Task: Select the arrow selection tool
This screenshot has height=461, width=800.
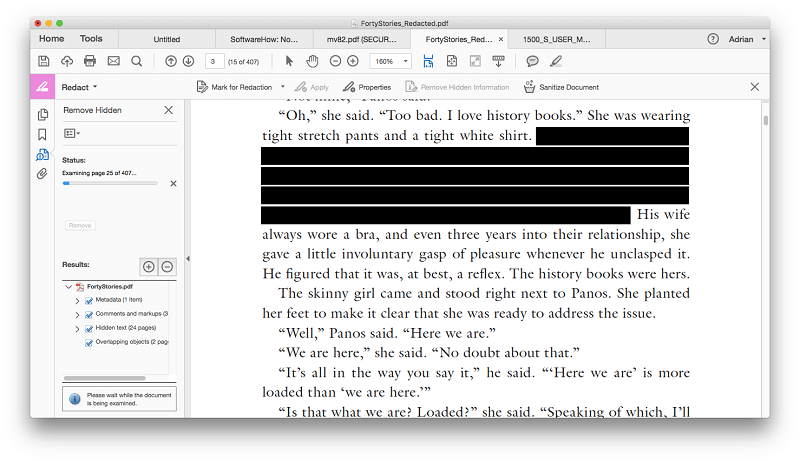Action: click(289, 61)
